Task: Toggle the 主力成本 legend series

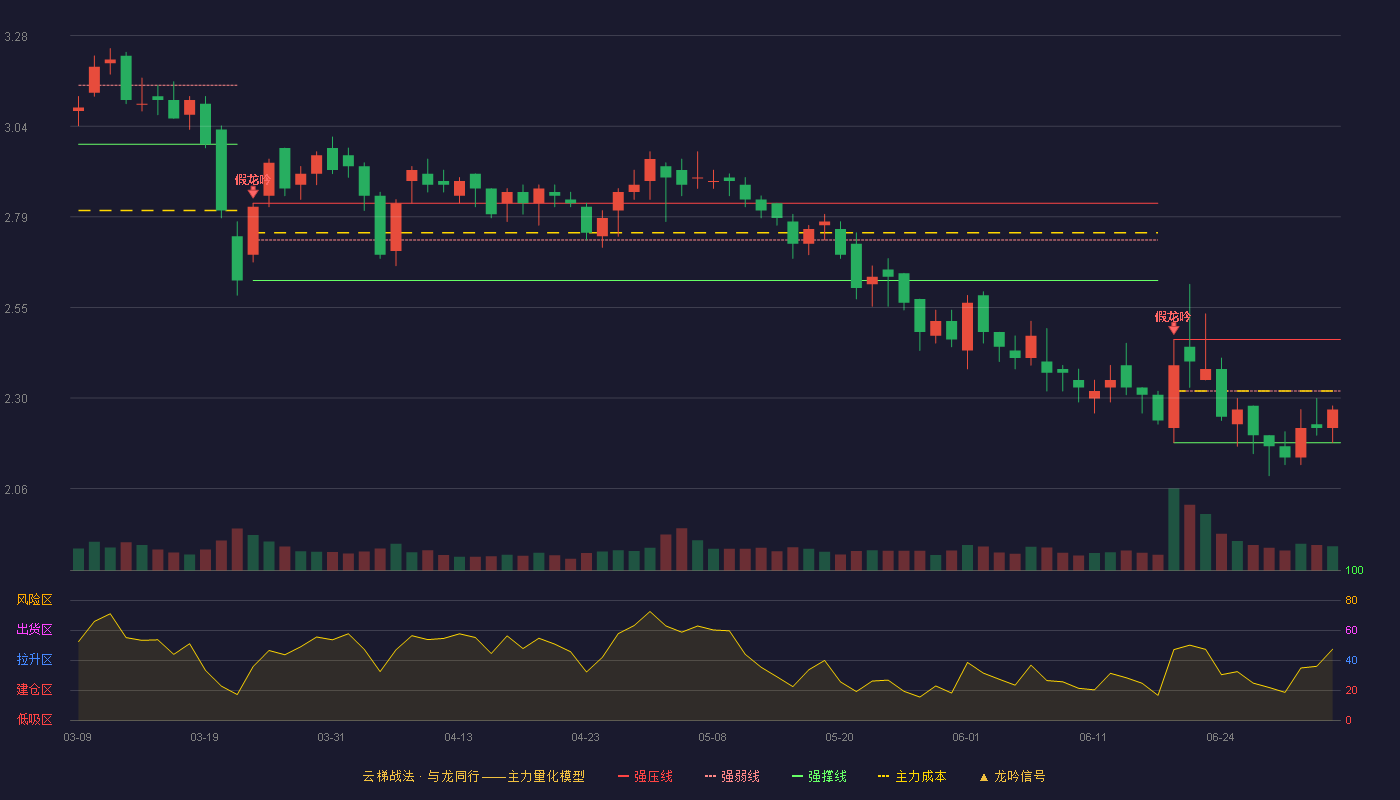Action: [x=912, y=777]
